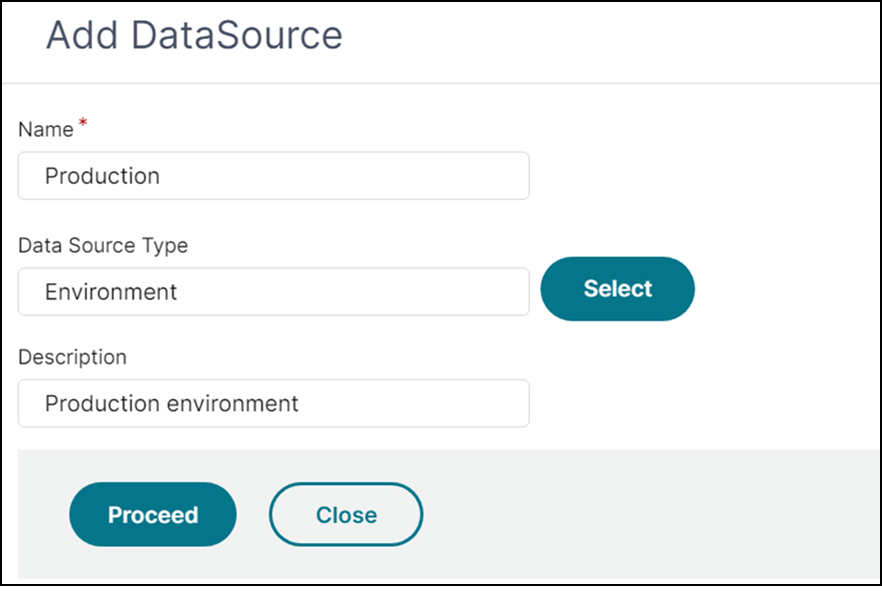Click the Description label
Image resolution: width=882 pixels, height=593 pixels.
coord(73,357)
